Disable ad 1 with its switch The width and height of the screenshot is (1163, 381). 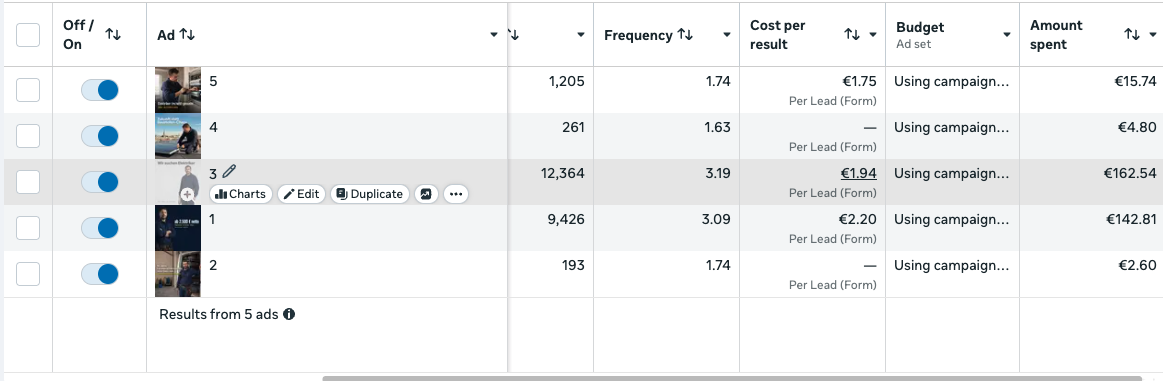click(100, 228)
